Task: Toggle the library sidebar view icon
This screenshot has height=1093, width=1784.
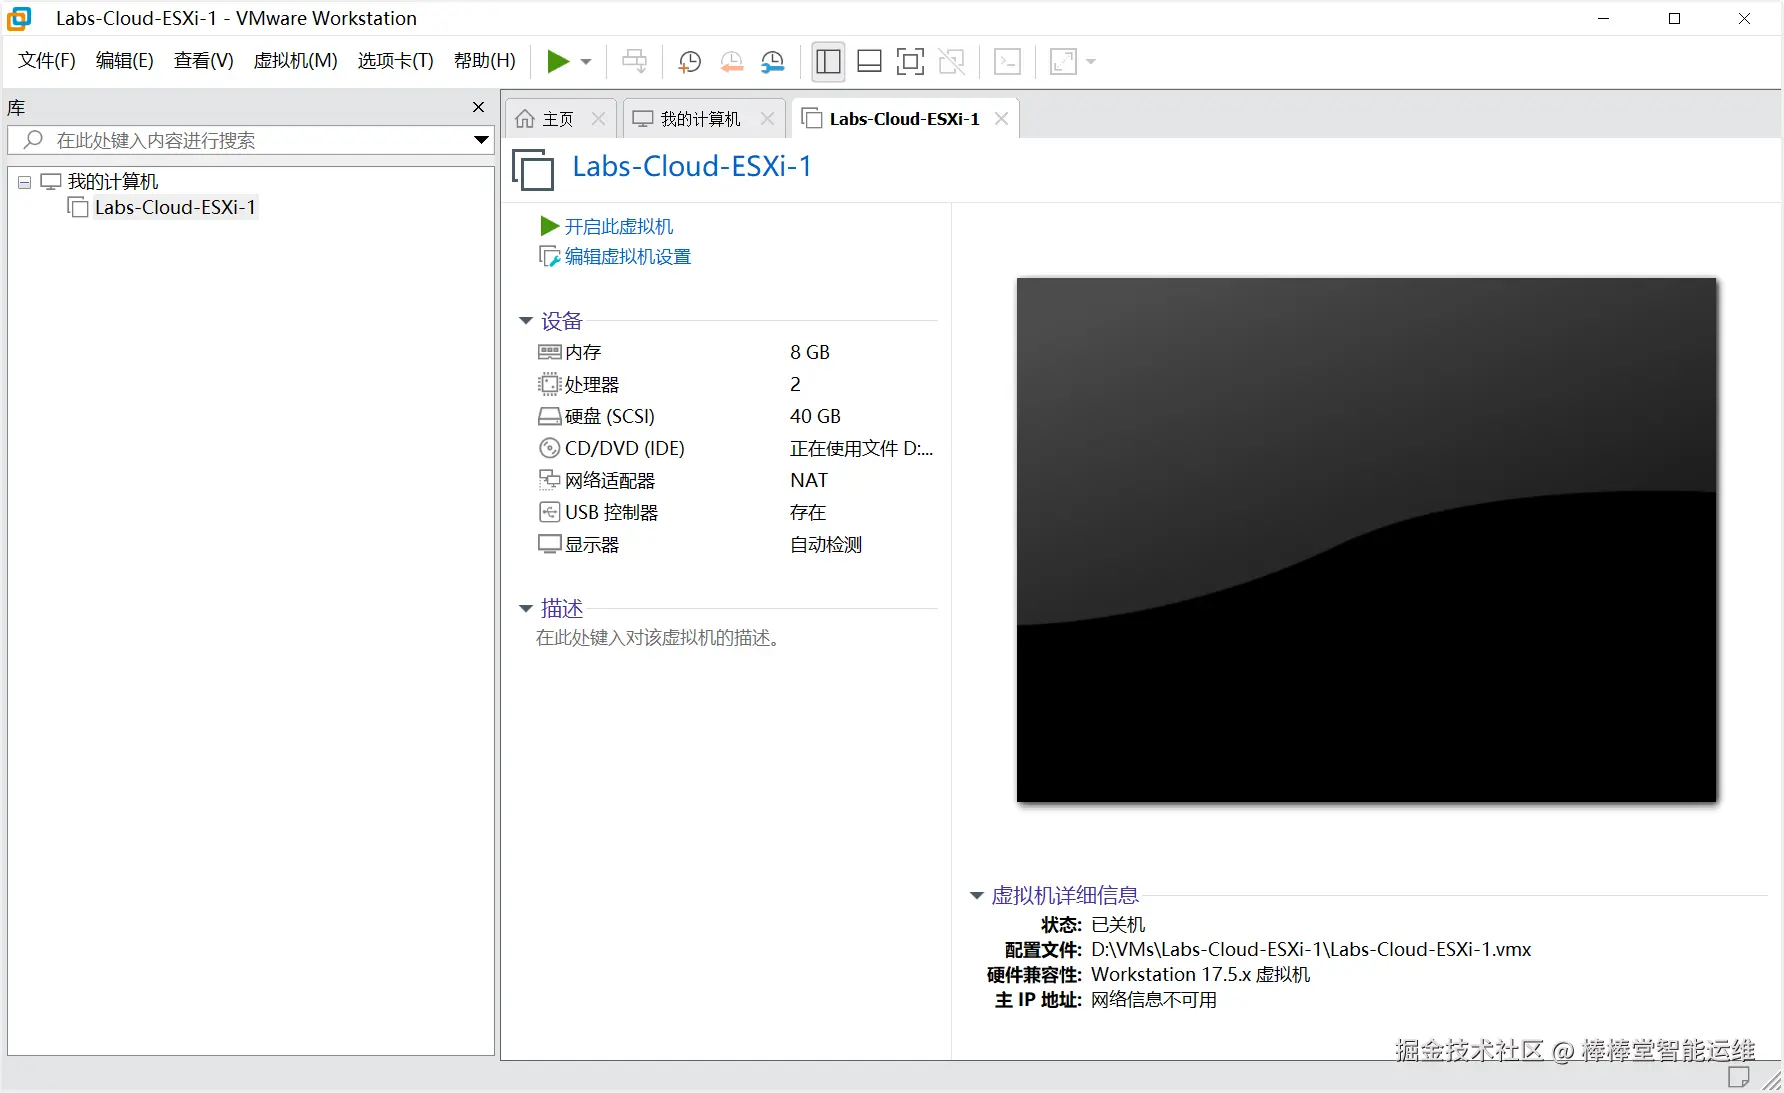Action: pyautogui.click(x=828, y=62)
